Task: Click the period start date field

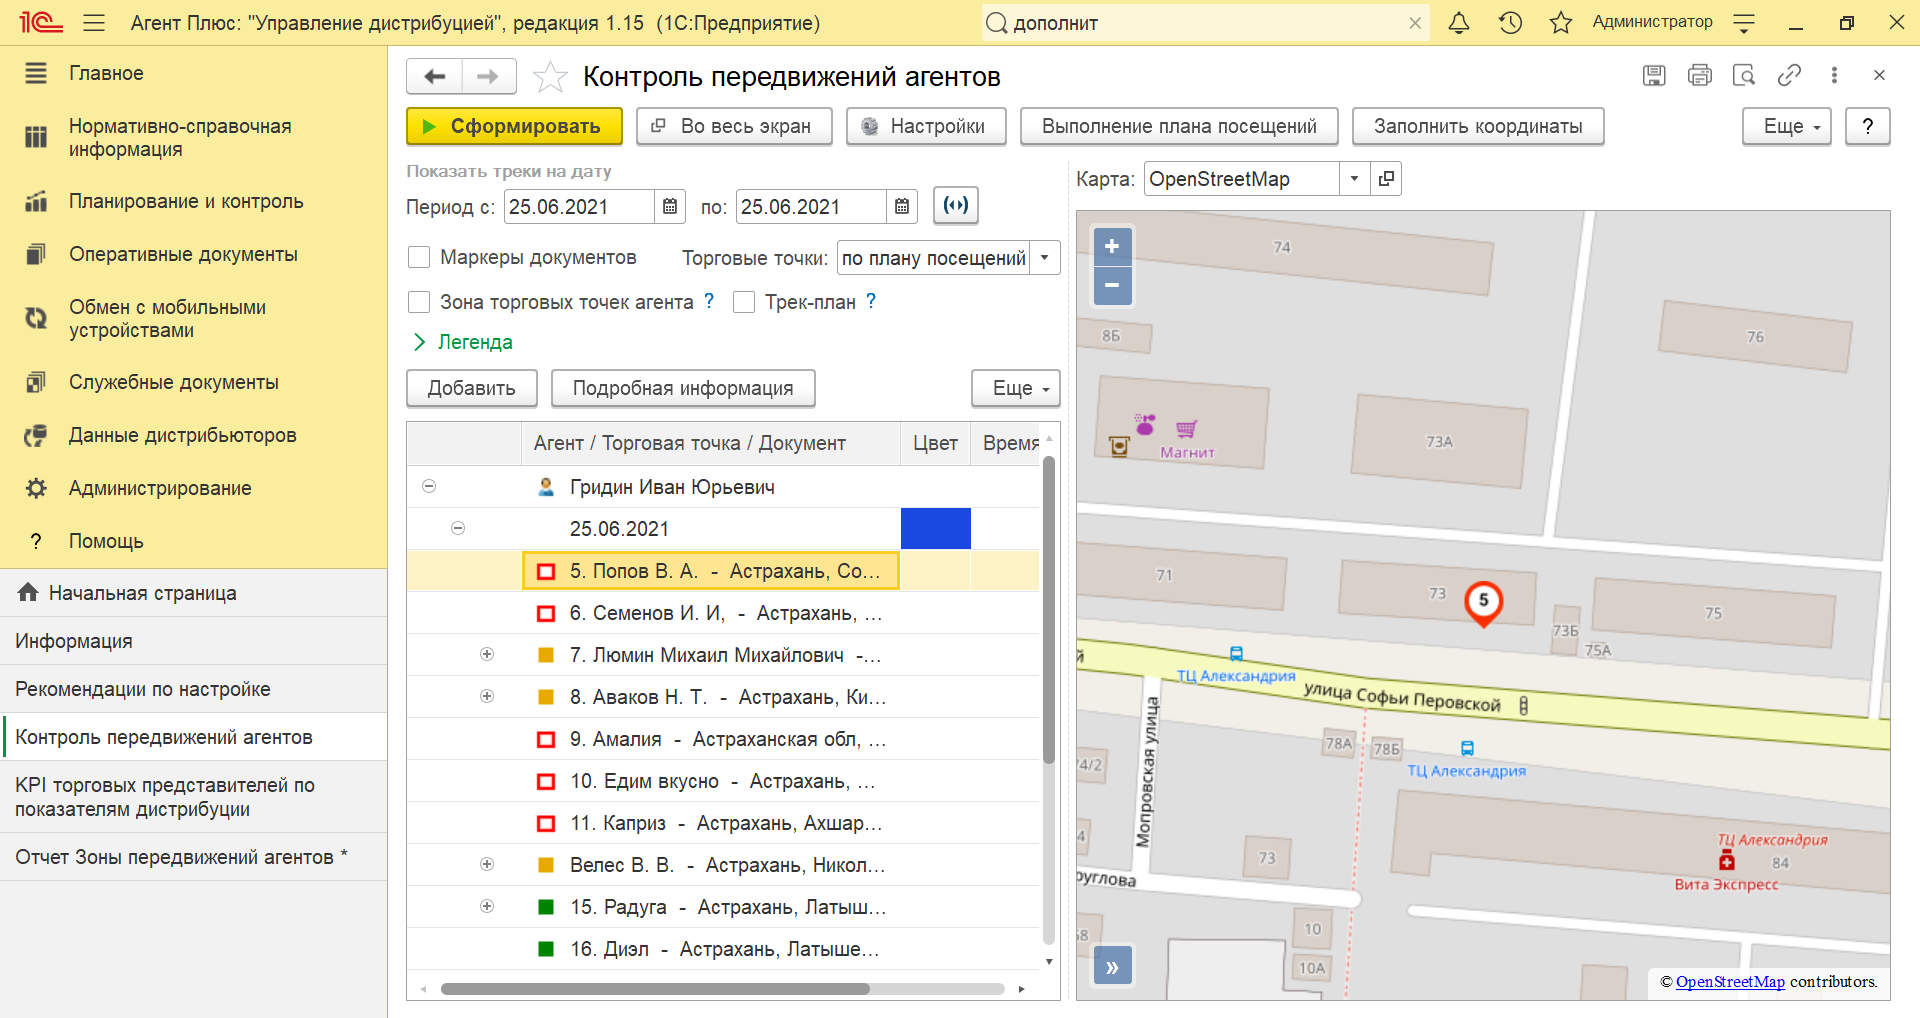Action: click(580, 207)
